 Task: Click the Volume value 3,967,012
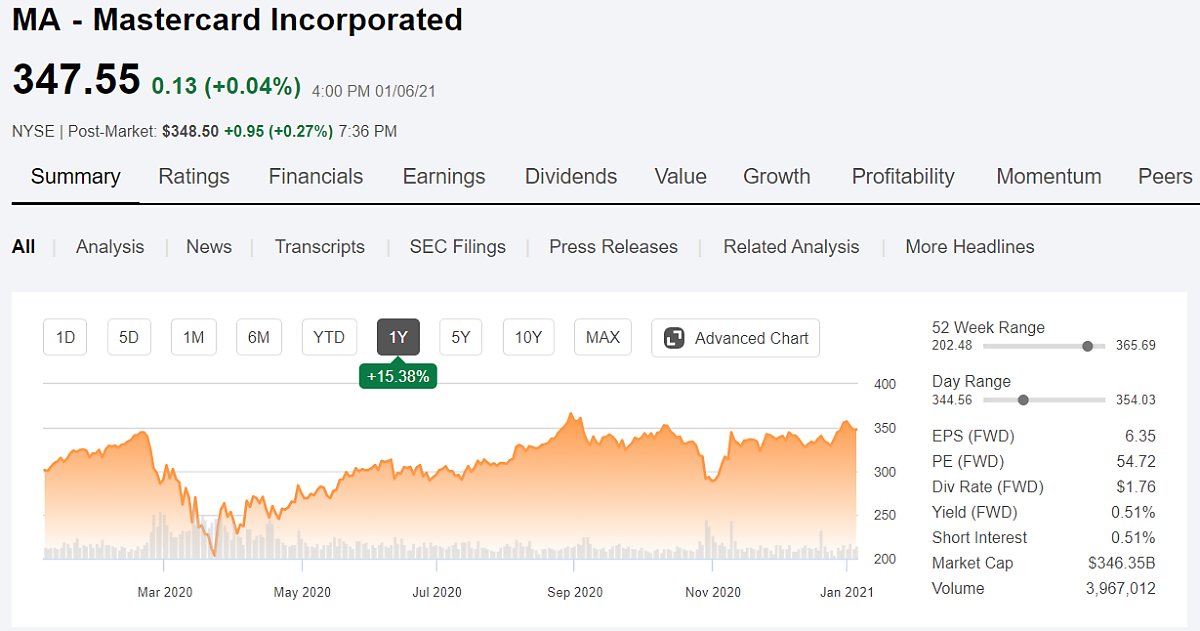point(1120,589)
